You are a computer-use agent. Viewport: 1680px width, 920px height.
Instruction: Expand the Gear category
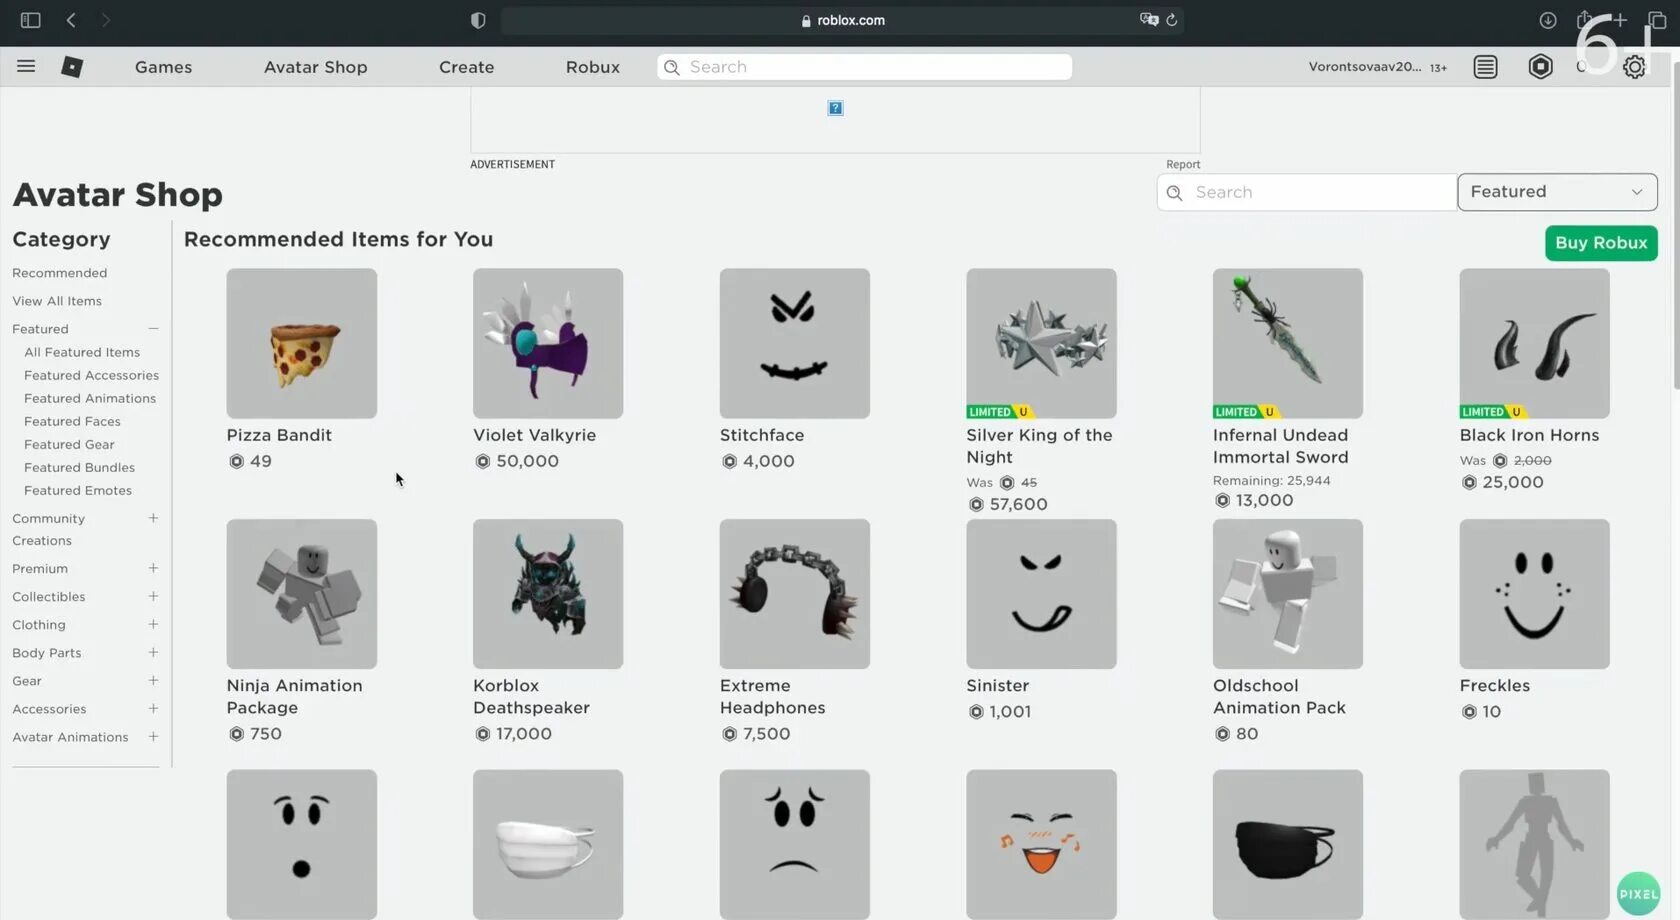point(153,680)
